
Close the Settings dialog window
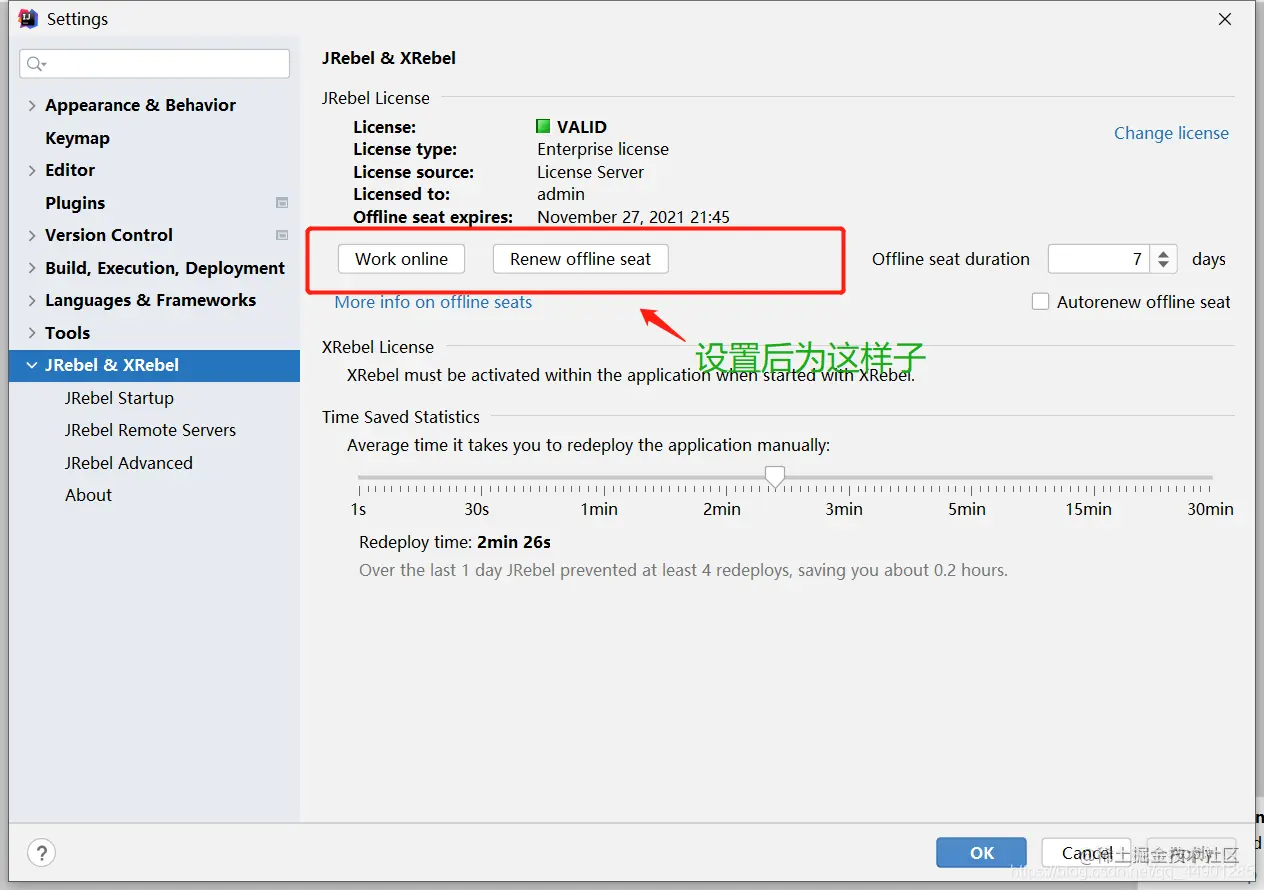point(1225,19)
